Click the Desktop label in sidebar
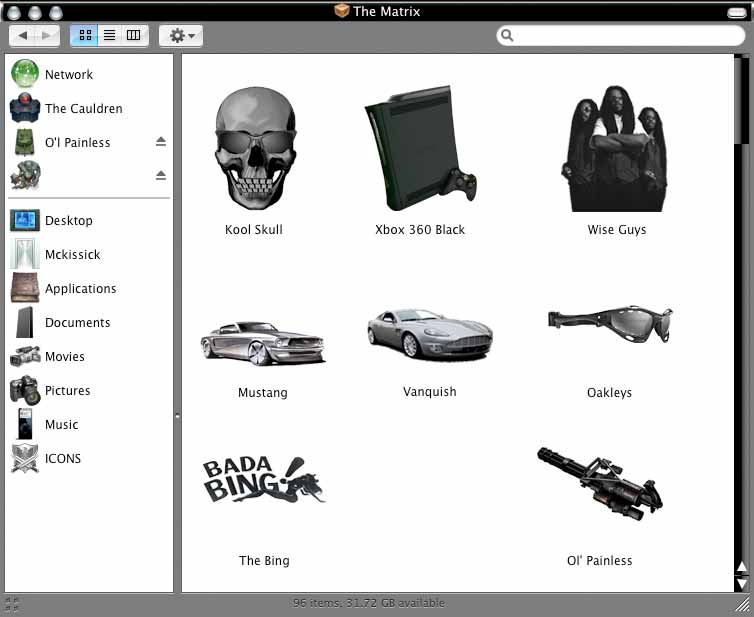 tap(69, 221)
